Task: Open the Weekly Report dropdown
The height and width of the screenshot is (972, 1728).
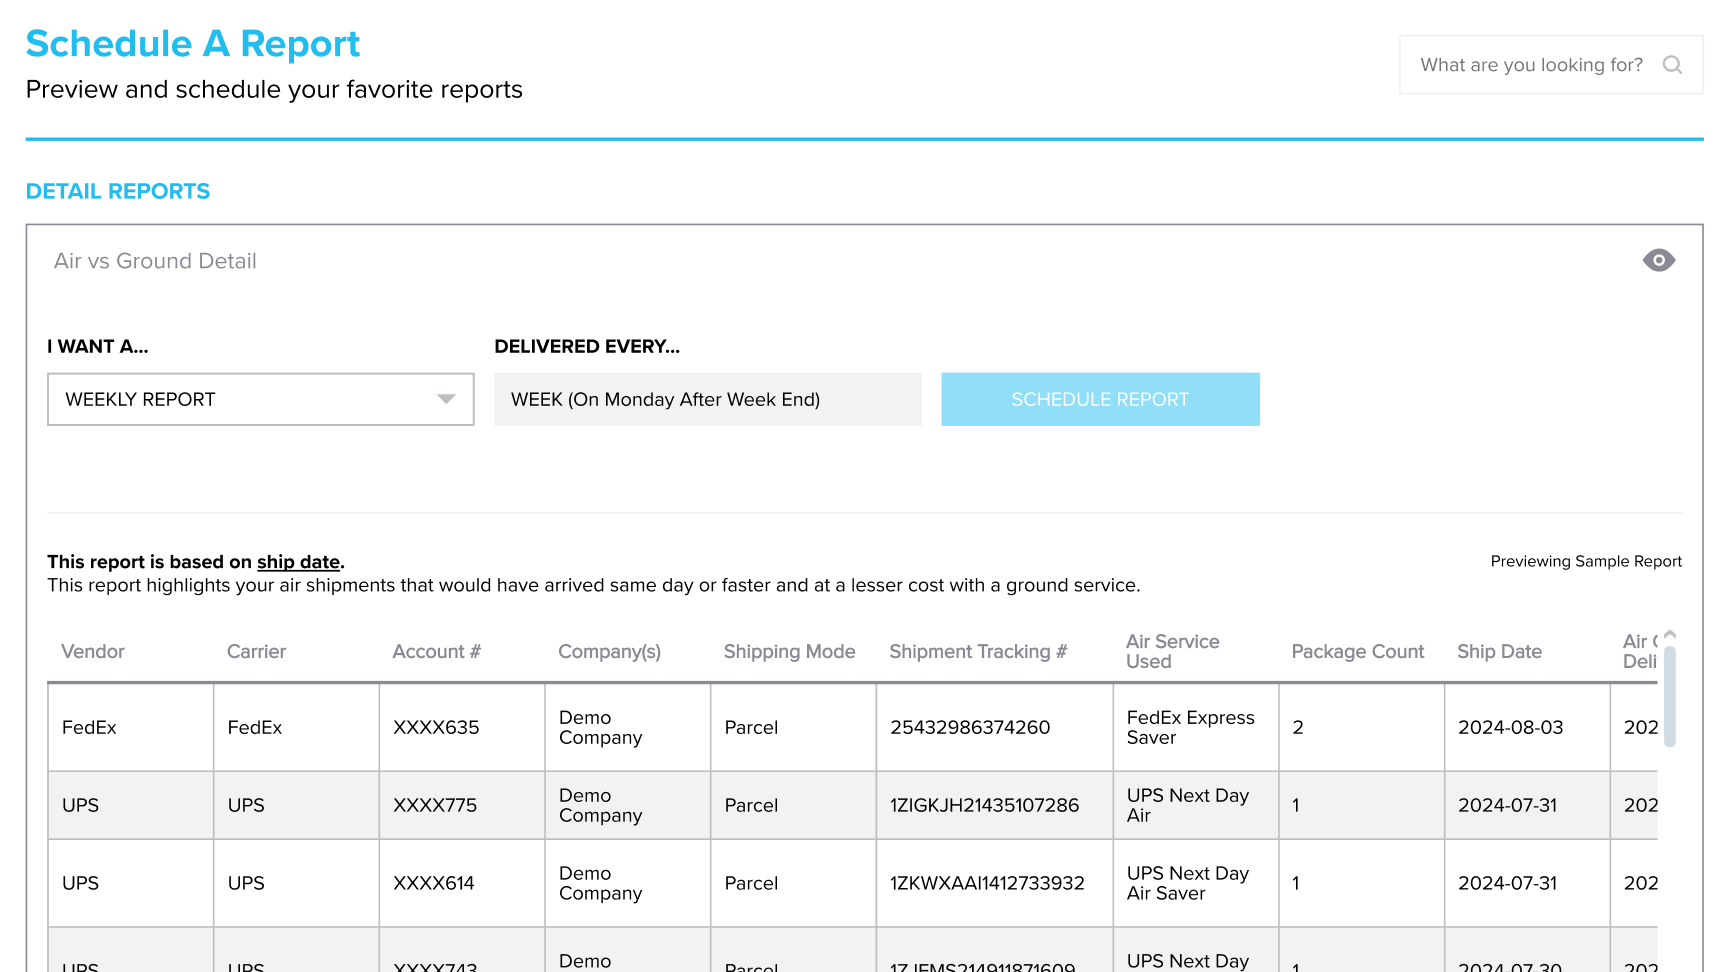Action: click(261, 399)
